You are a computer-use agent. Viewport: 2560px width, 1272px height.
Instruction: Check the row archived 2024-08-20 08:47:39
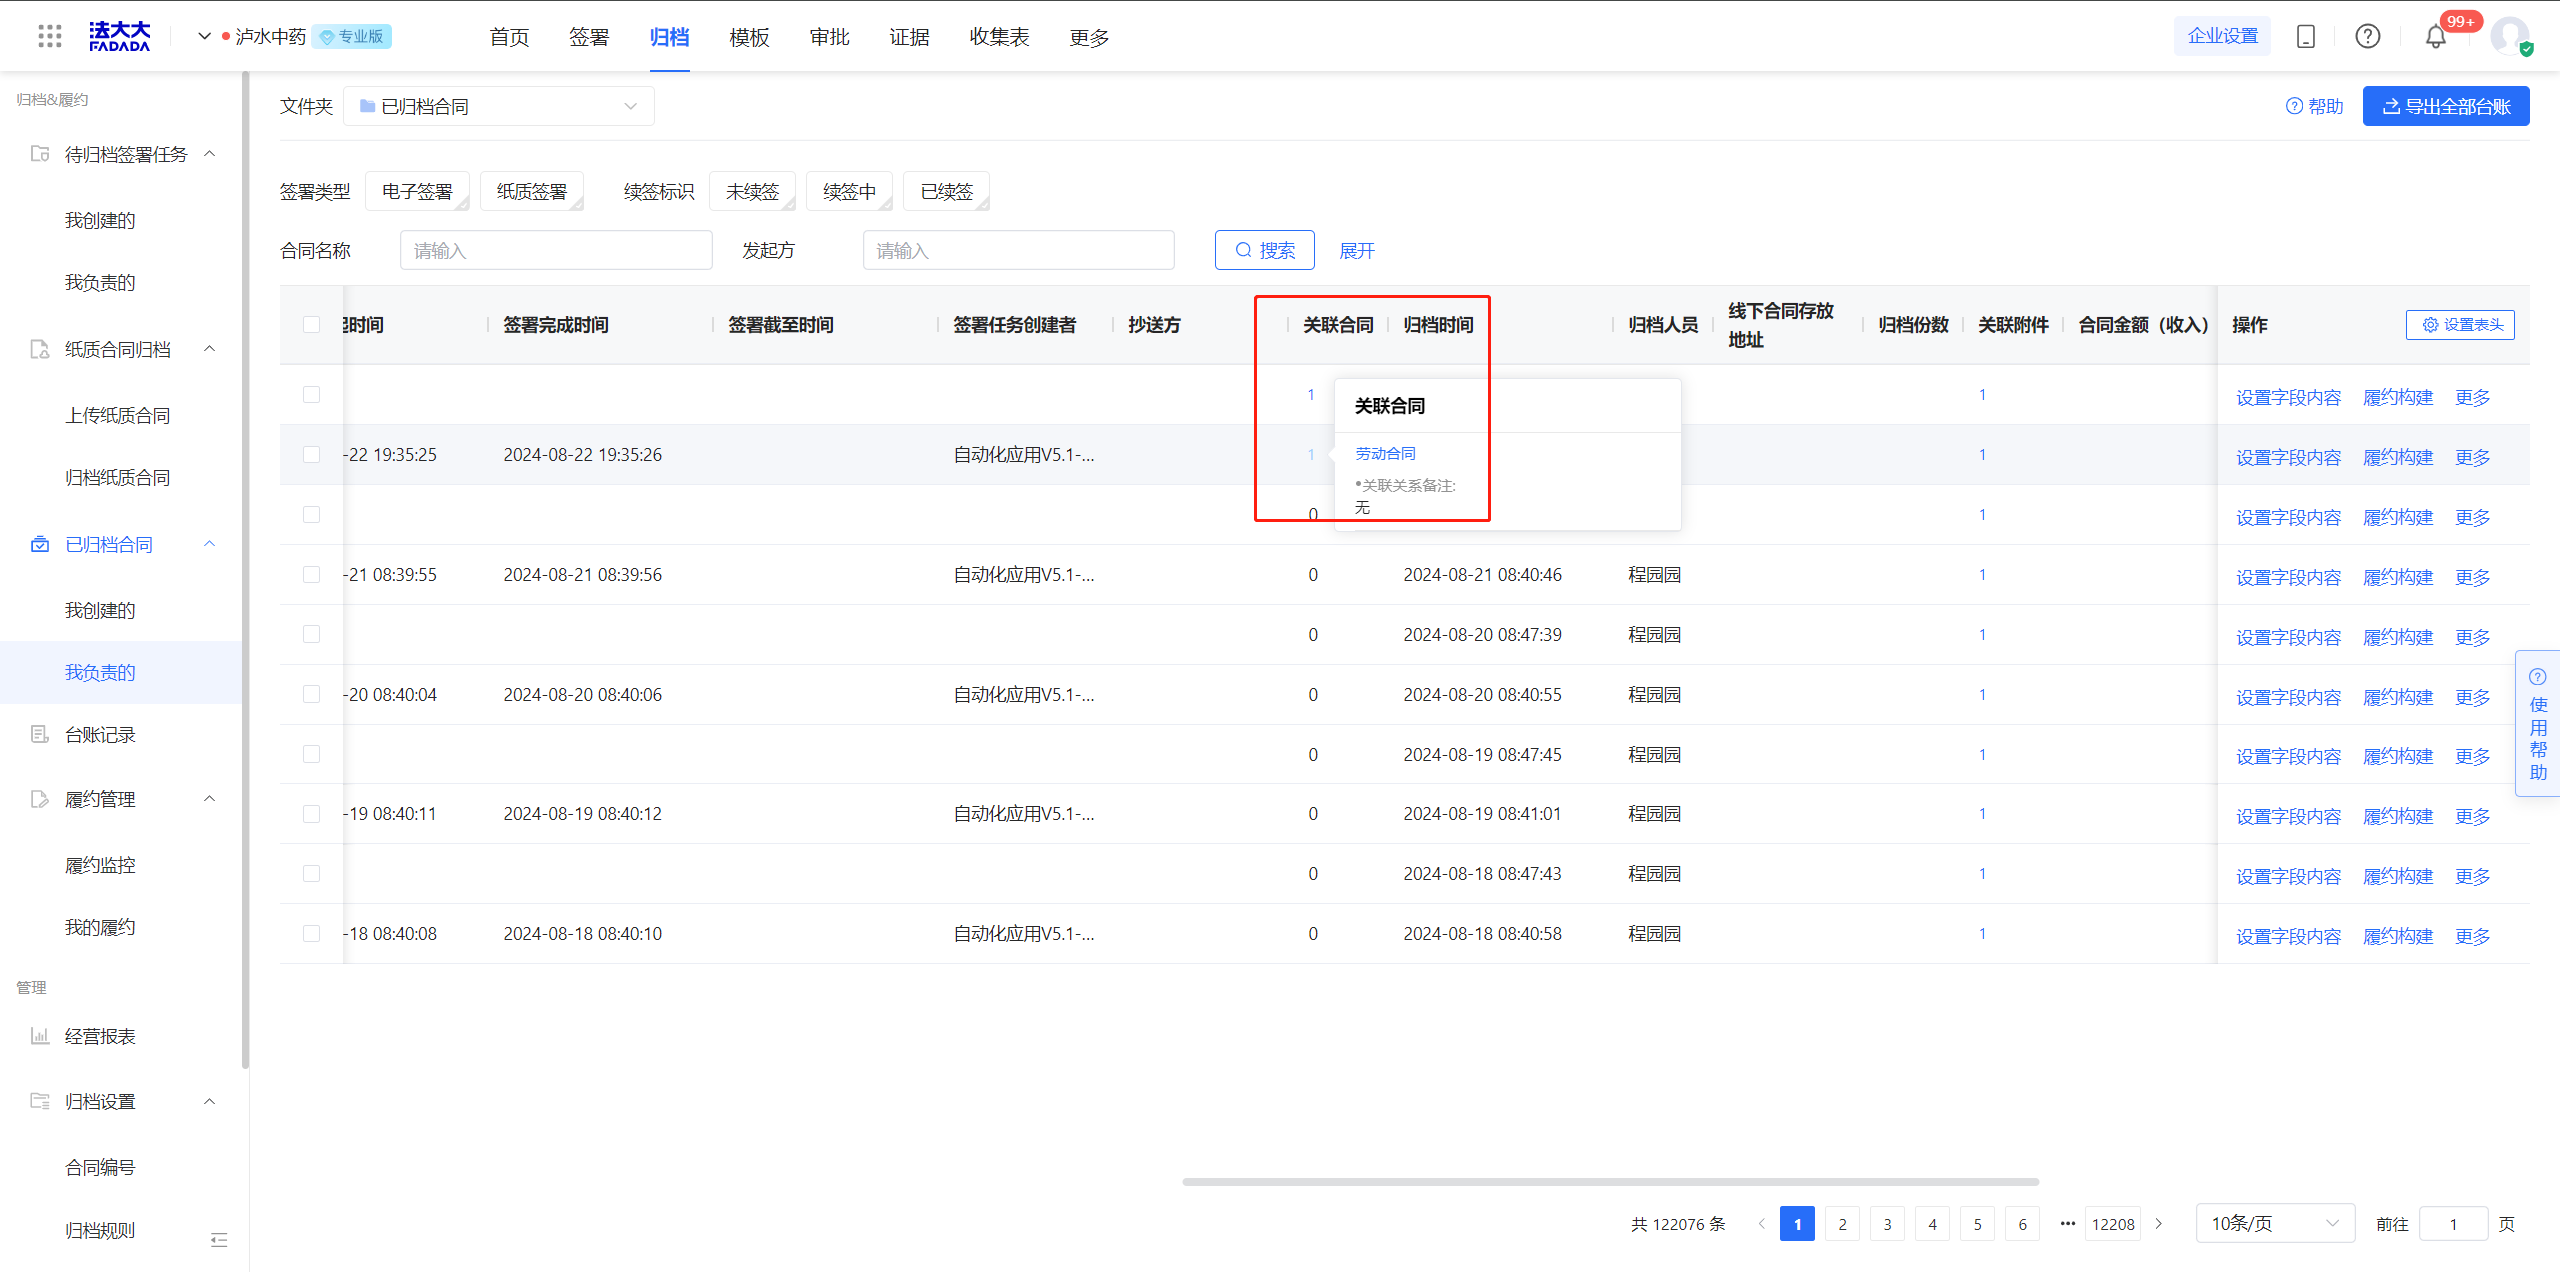click(311, 635)
